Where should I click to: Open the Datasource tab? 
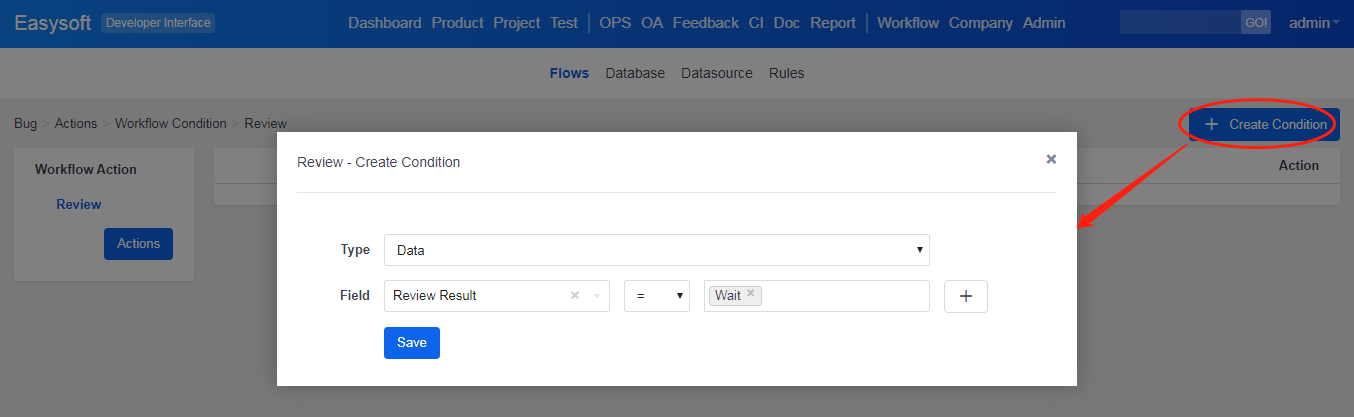(x=716, y=73)
